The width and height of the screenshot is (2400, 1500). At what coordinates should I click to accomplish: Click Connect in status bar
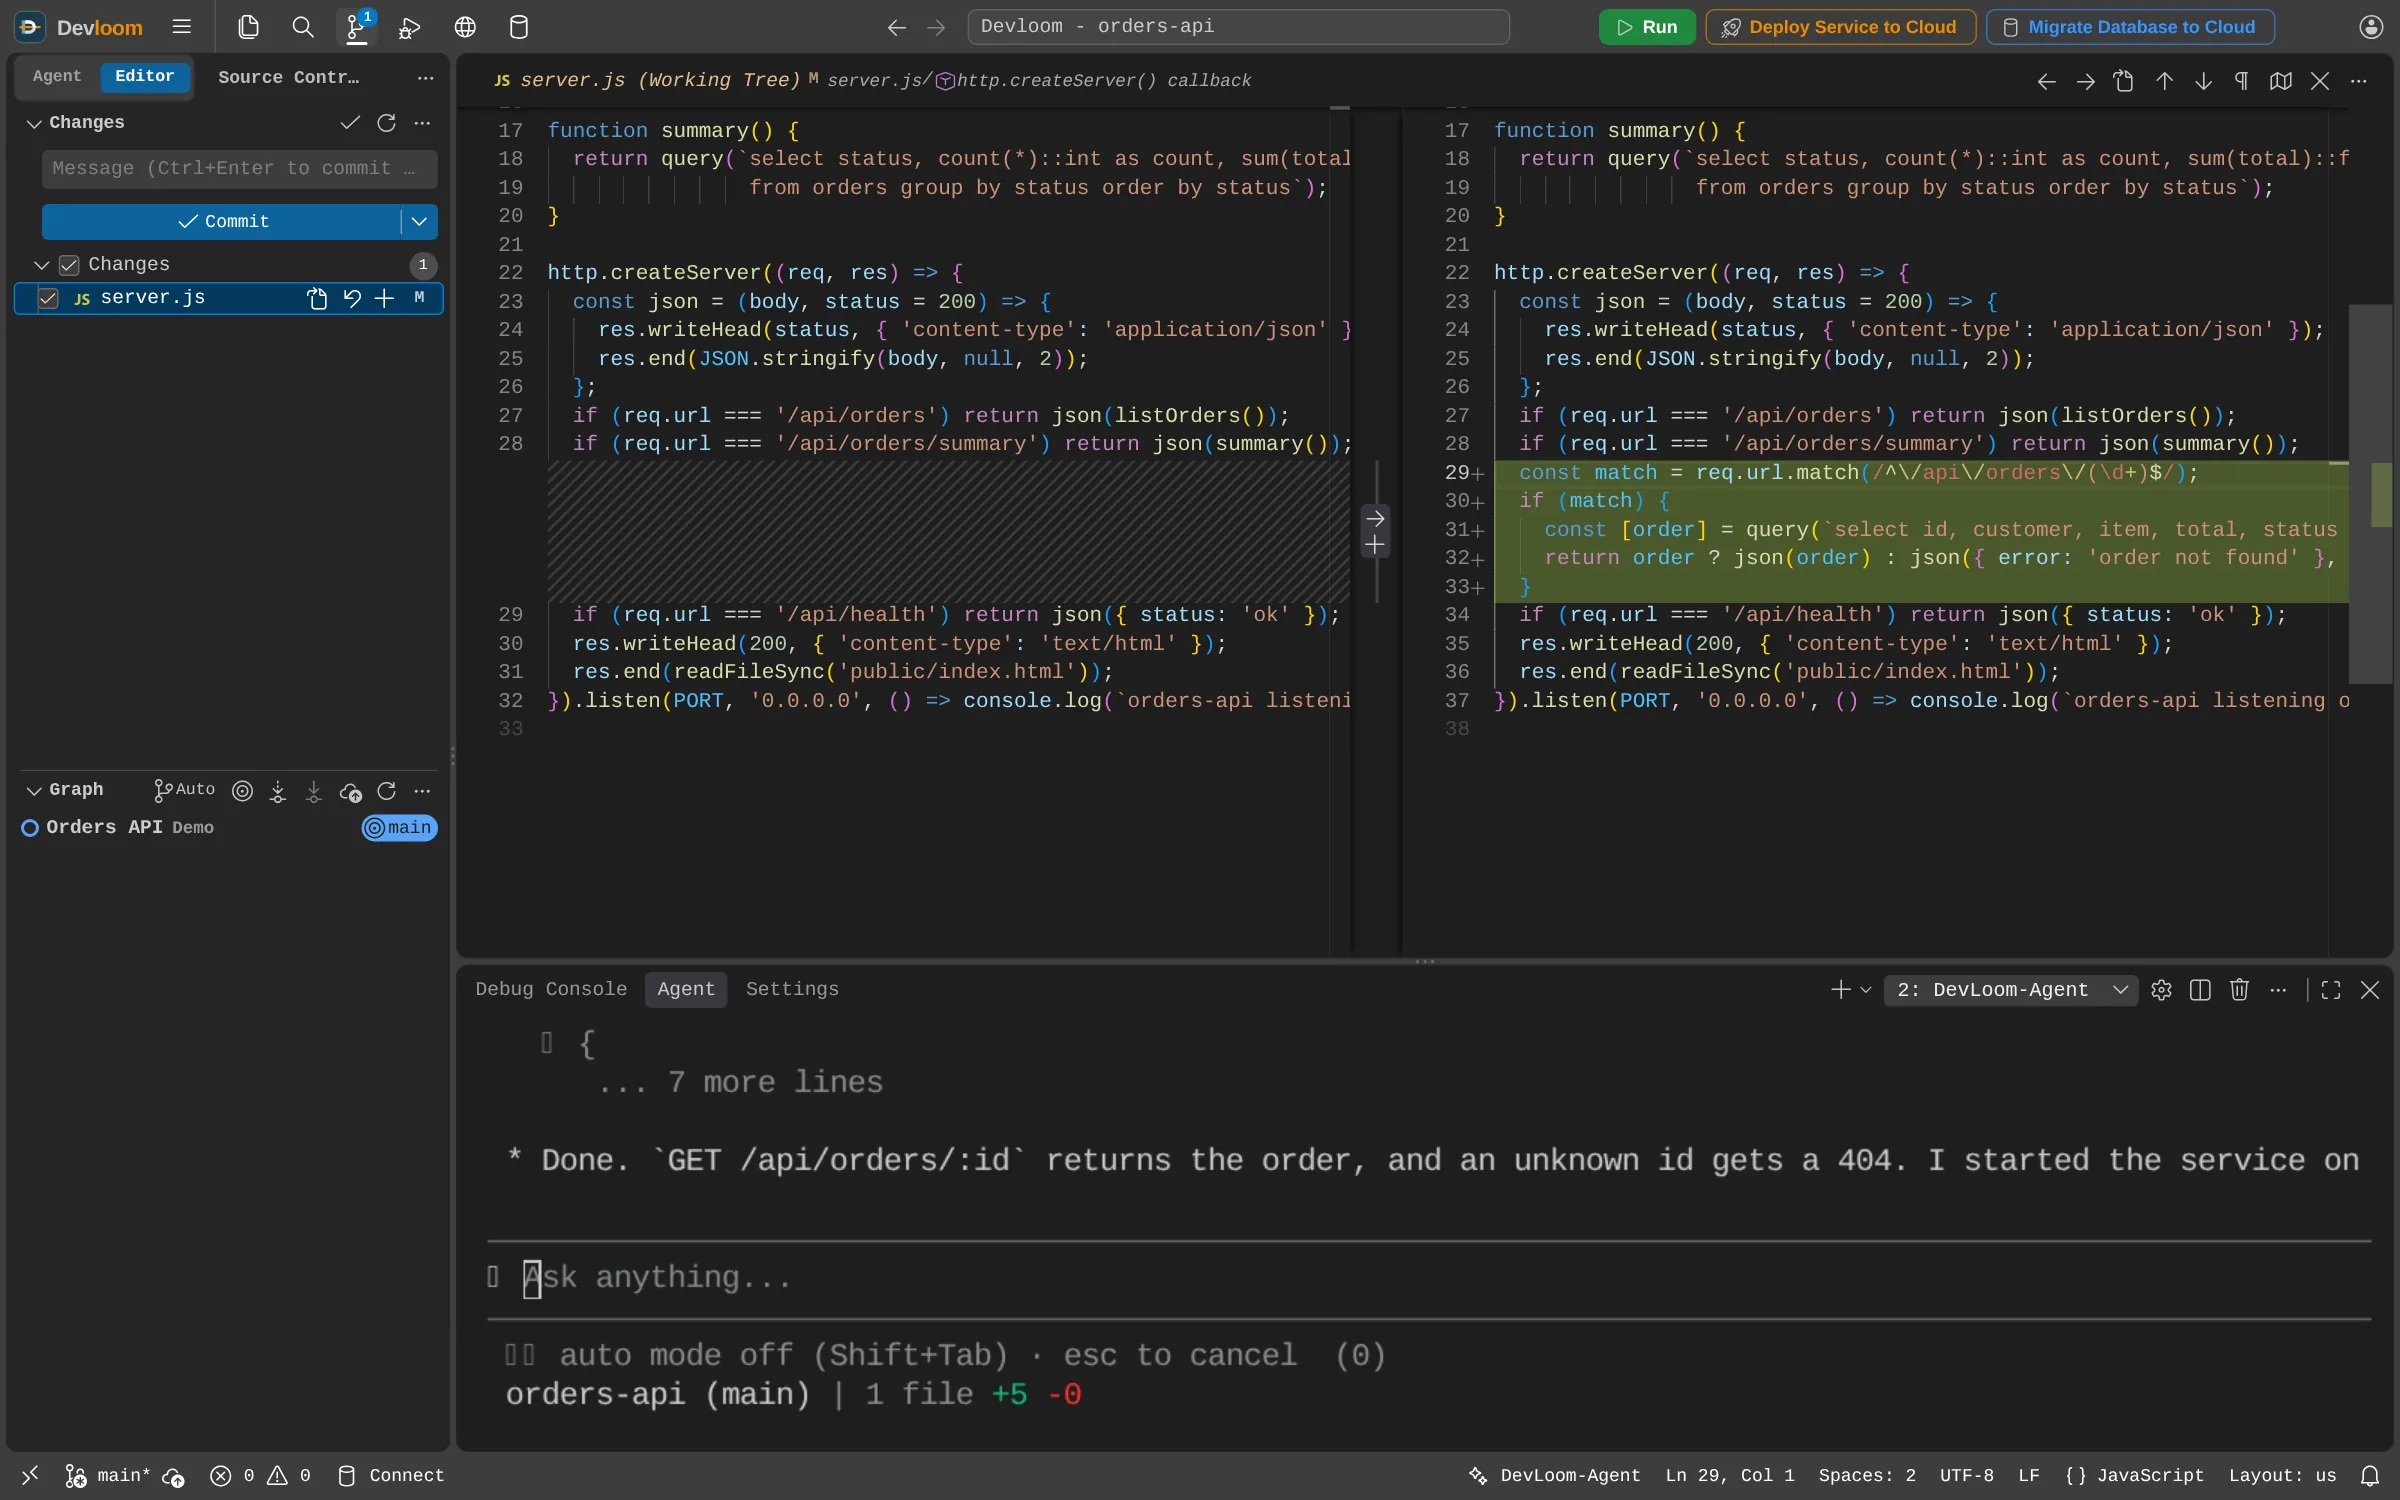391,1476
